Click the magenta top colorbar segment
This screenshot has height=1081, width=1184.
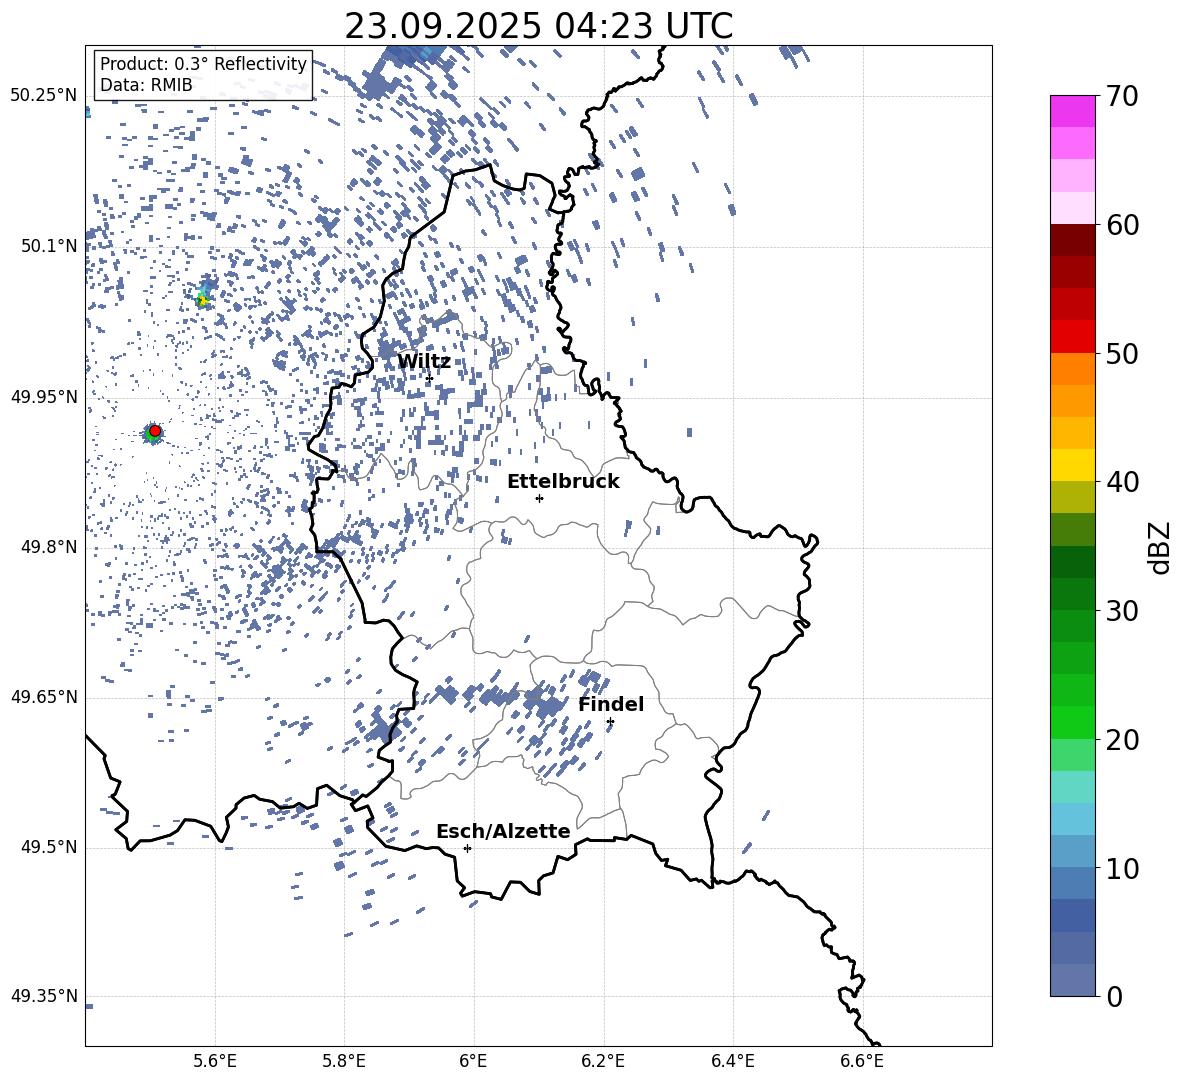click(x=1072, y=111)
